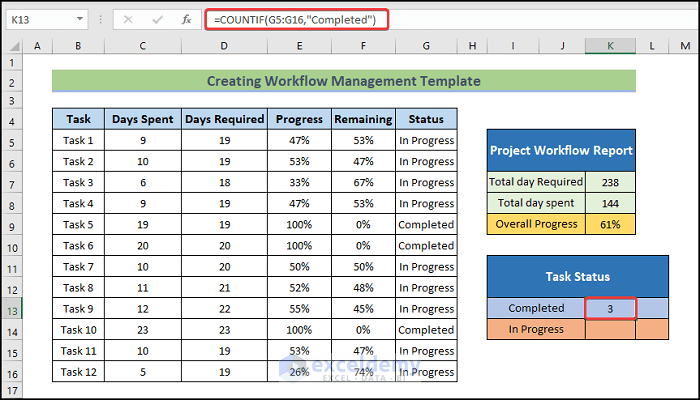Select Task 12 progress cell 26%

(299, 372)
